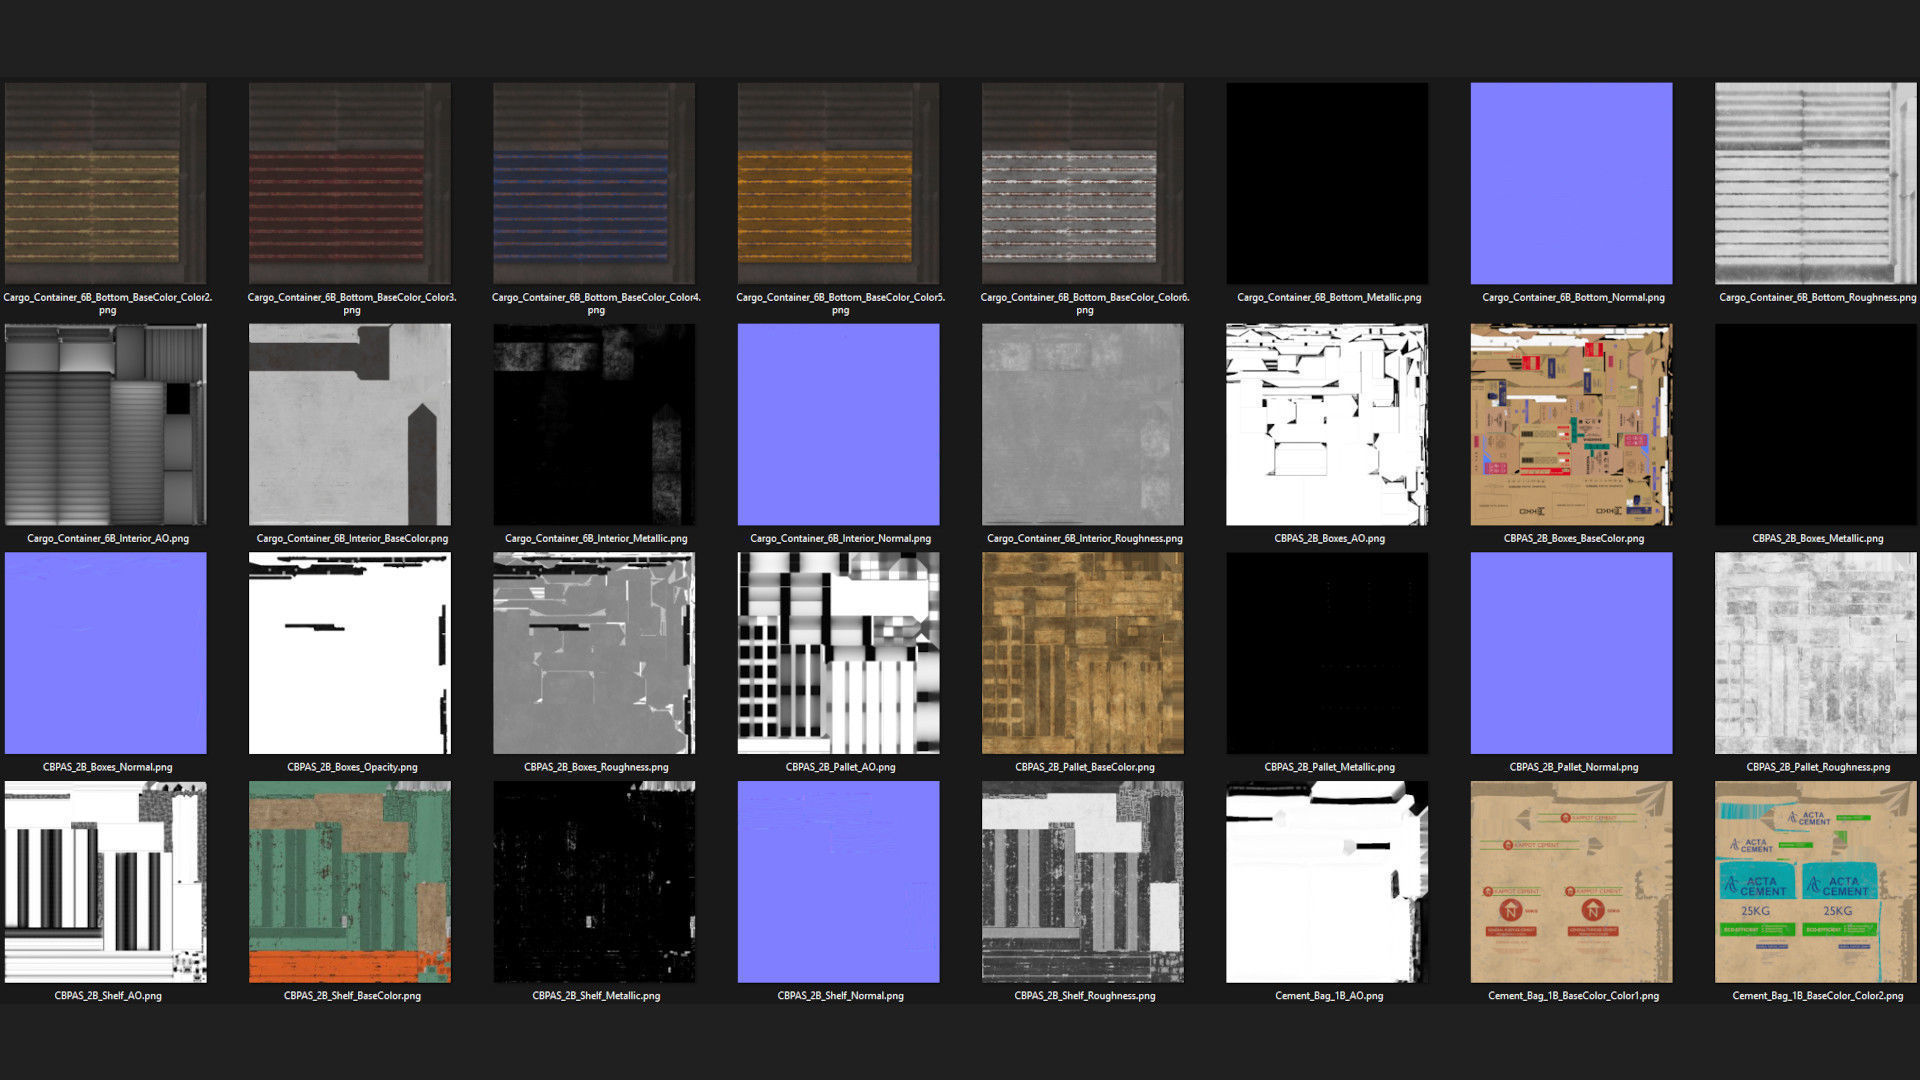
Task: Open red Cargo_Container_6B_Bottom_BaseColor_Color3 texture
Action: tap(349, 183)
